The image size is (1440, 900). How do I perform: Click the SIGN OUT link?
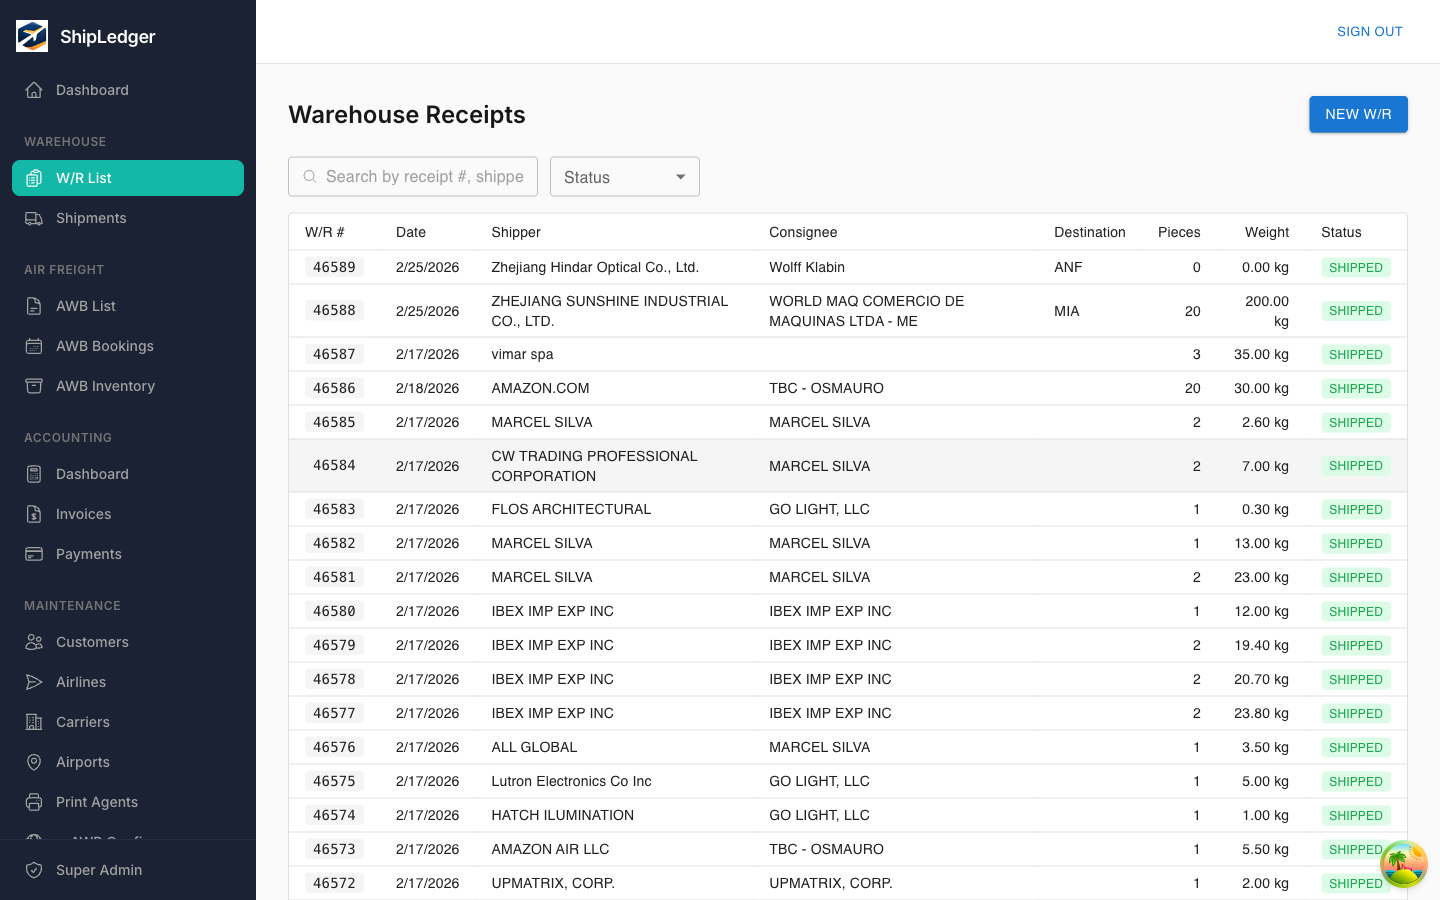point(1370,32)
